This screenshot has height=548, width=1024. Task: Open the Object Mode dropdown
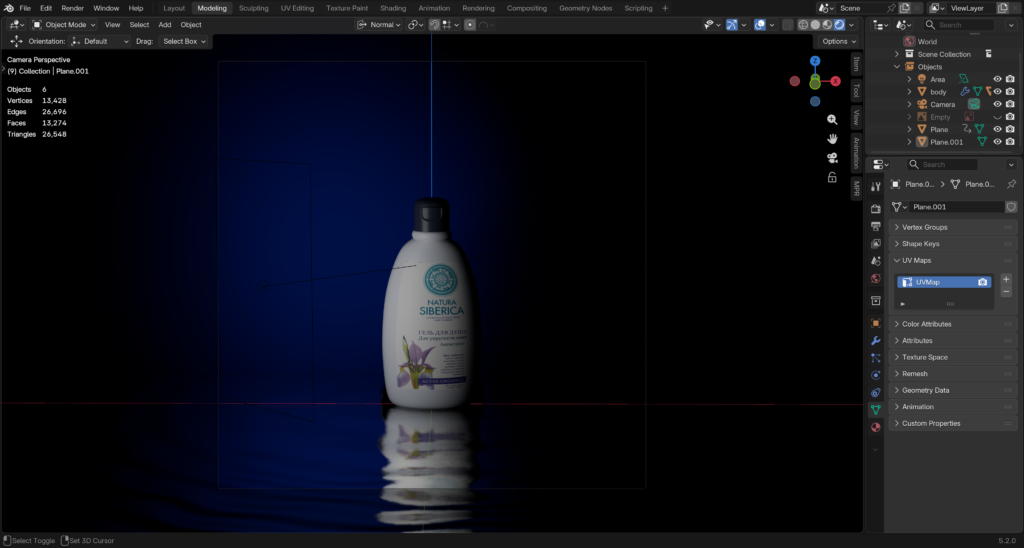pos(64,25)
